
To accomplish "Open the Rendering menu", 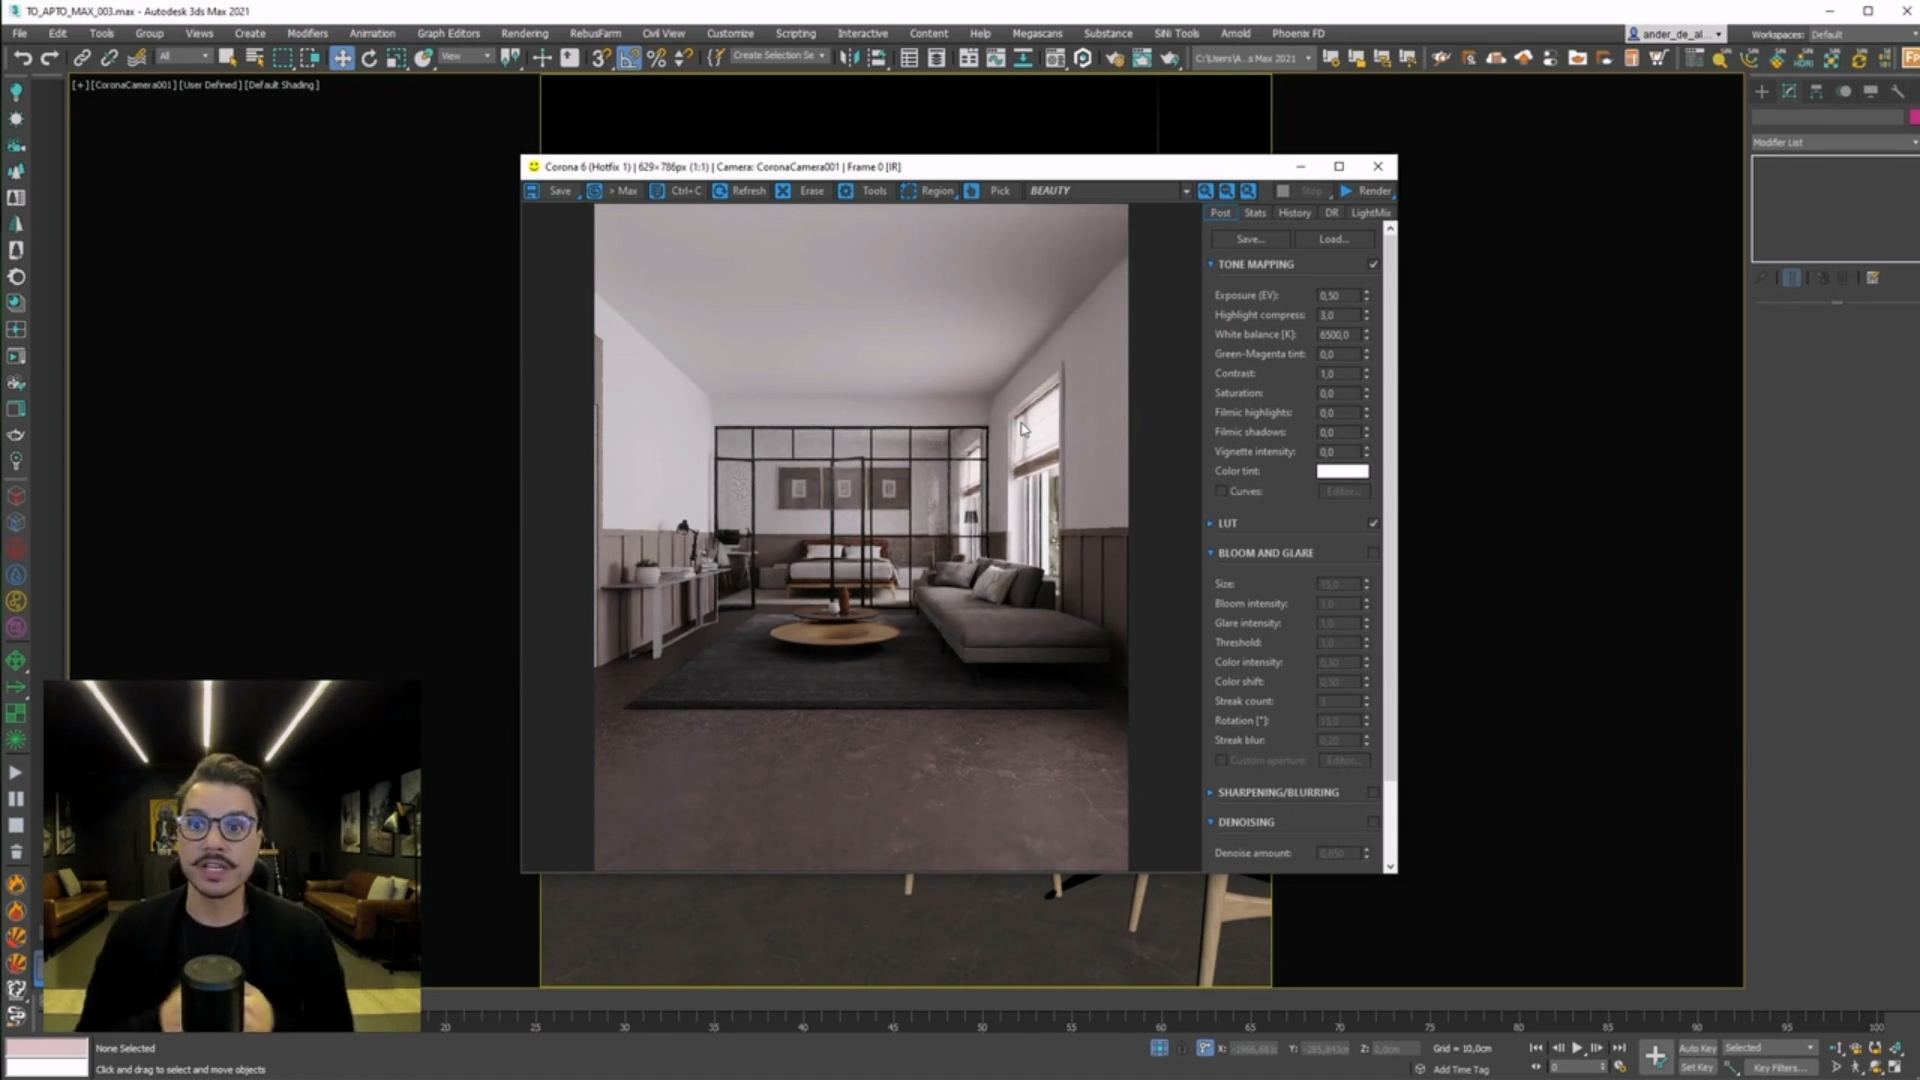I will [x=524, y=33].
